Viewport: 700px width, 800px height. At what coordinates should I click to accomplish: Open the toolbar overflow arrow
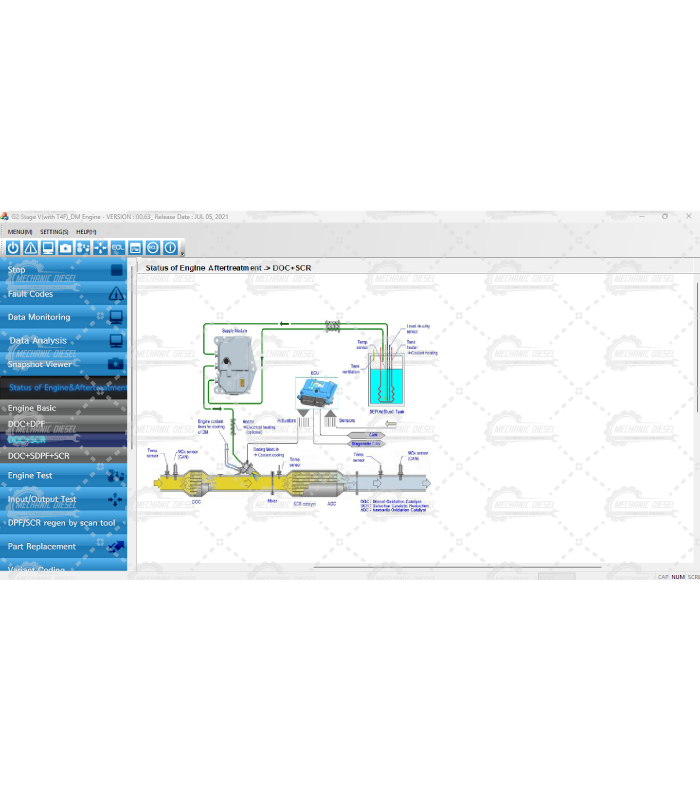(x=182, y=253)
